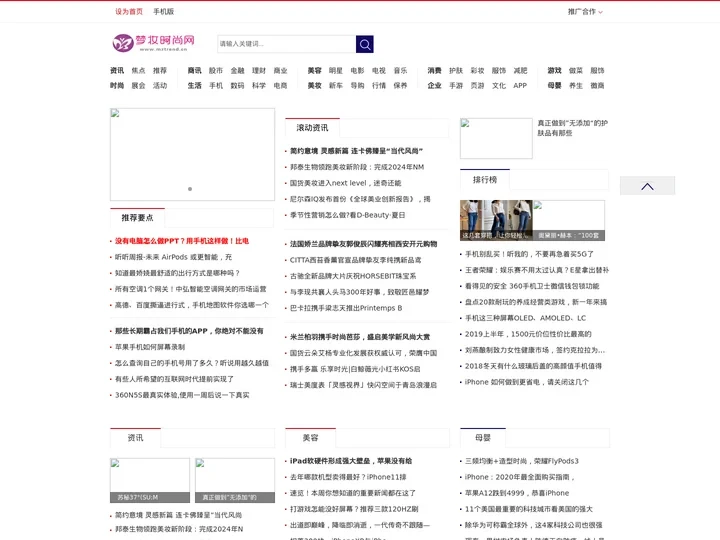
Task: Open the 护肤 navigation item
Action: (456, 70)
